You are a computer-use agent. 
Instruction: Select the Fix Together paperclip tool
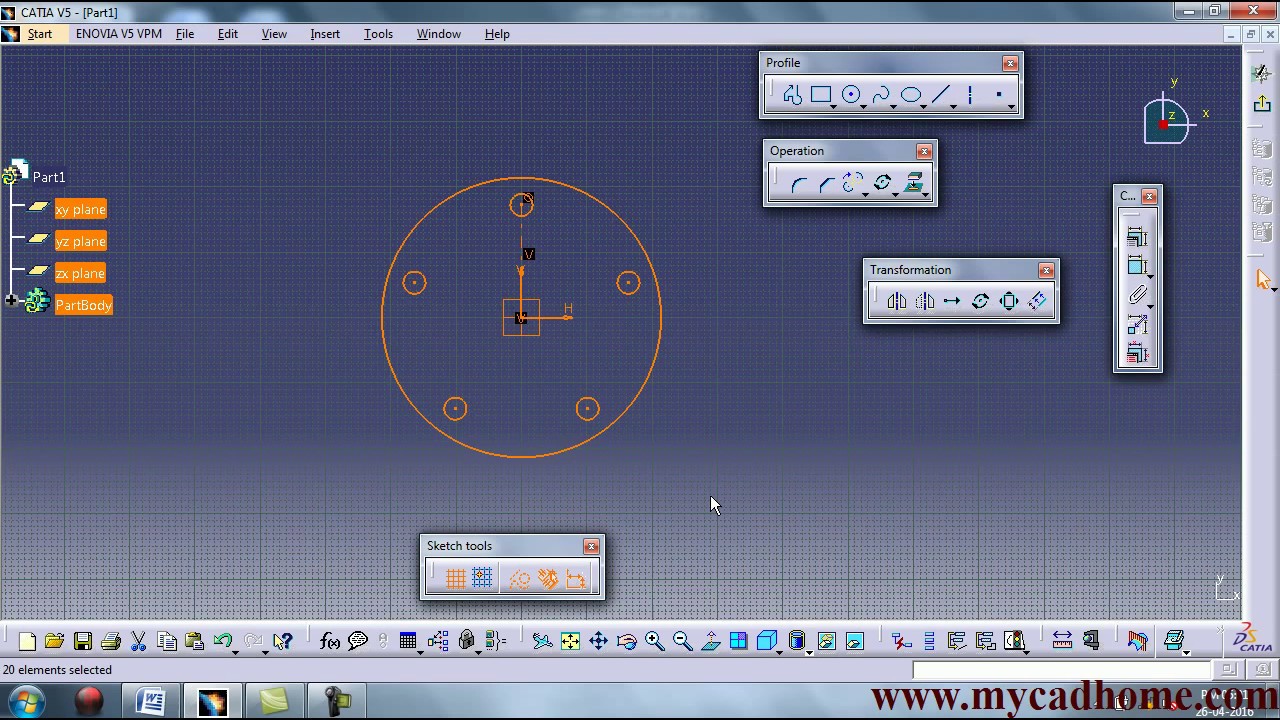1137,295
